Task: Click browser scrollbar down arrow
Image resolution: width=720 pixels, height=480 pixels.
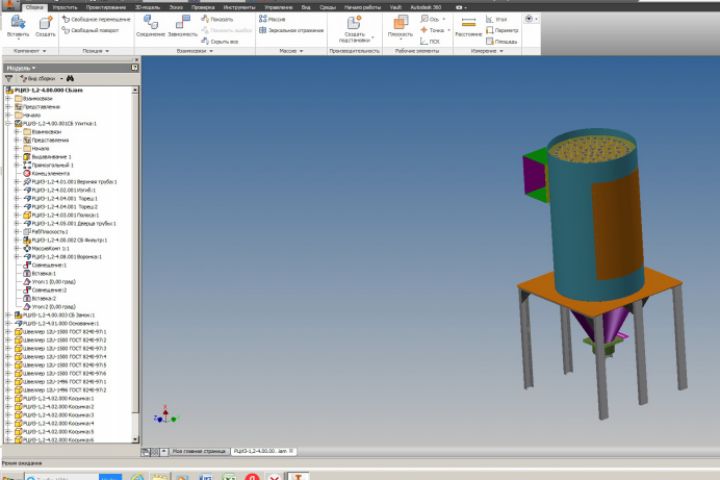Action: pos(135,440)
